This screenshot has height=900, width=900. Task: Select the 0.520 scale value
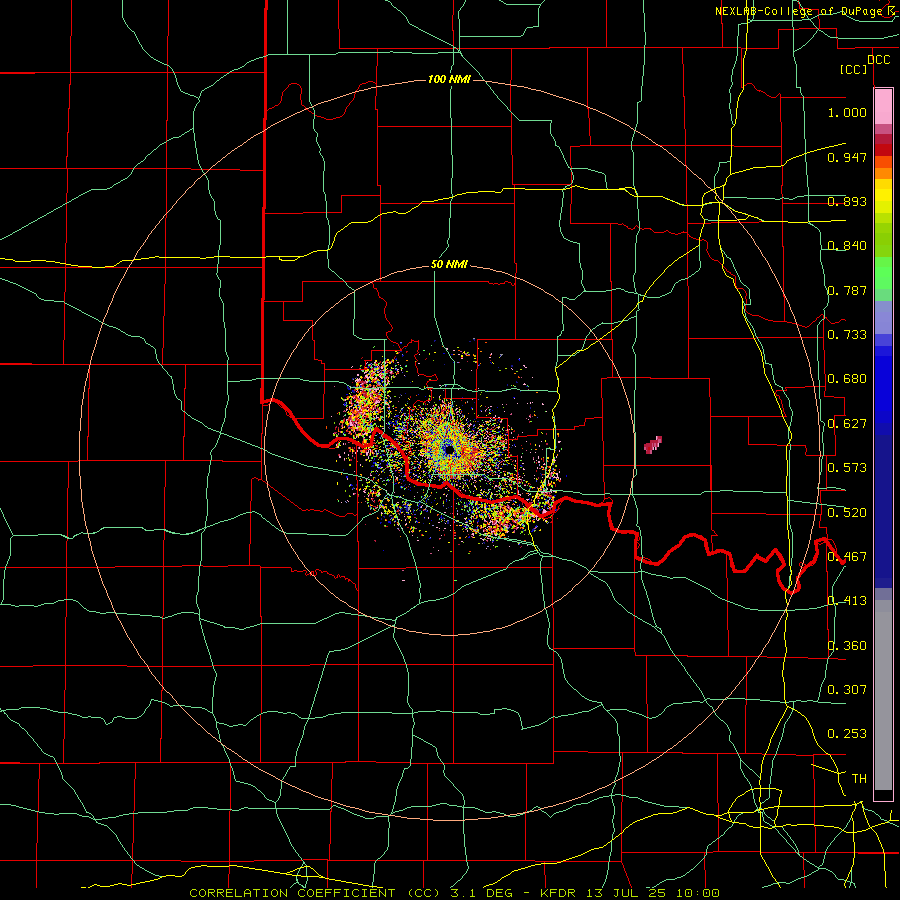[x=847, y=513]
